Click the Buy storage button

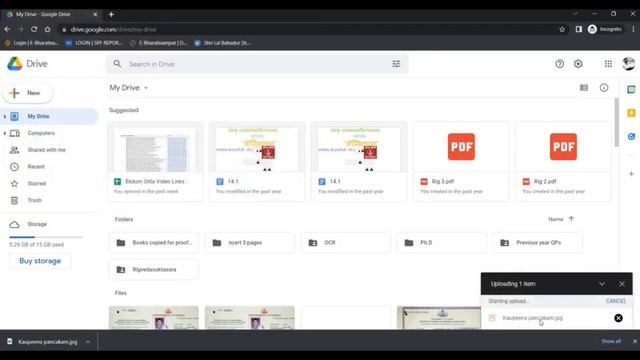pyautogui.click(x=40, y=261)
